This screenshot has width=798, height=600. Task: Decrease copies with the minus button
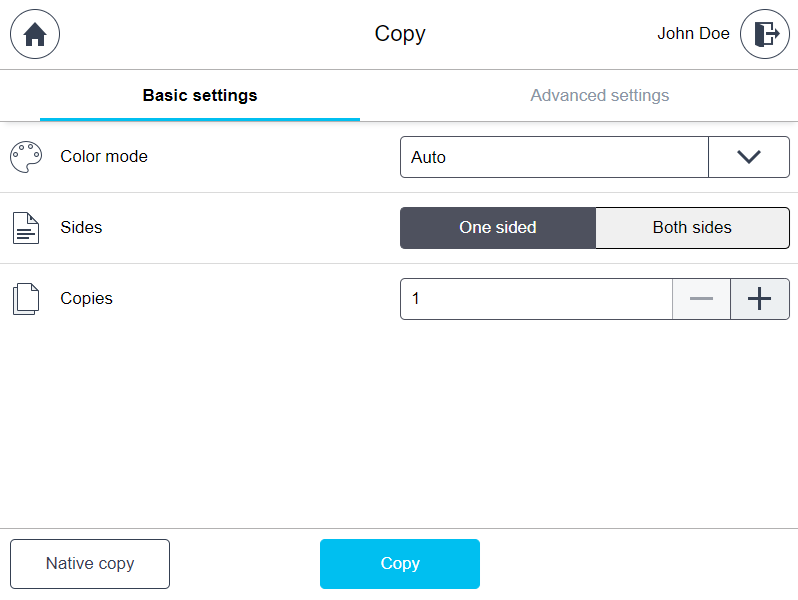(701, 299)
